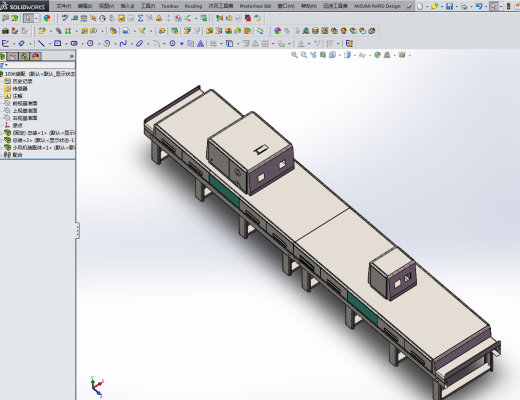Click the Zoom to Fit magnifier icon

pos(294,55)
